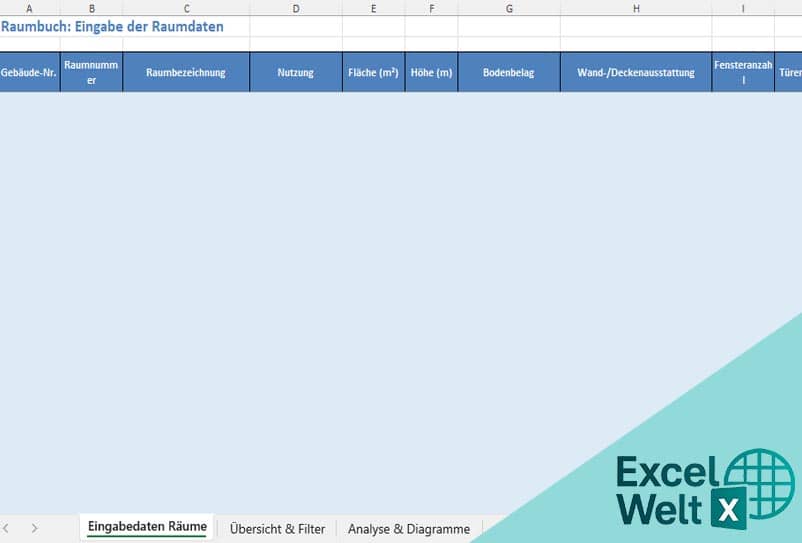
Task: Click the Nutzung table header cell
Action: [295, 73]
